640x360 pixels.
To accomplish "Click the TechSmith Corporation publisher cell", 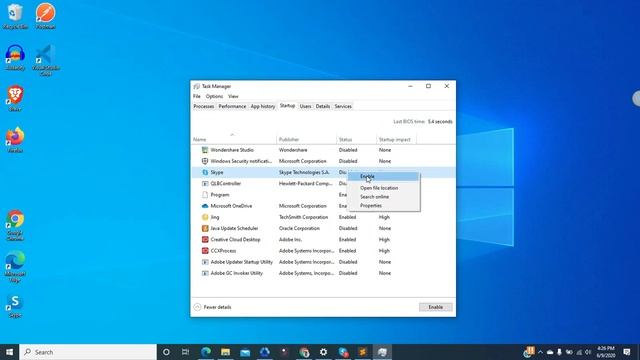I will 303,217.
